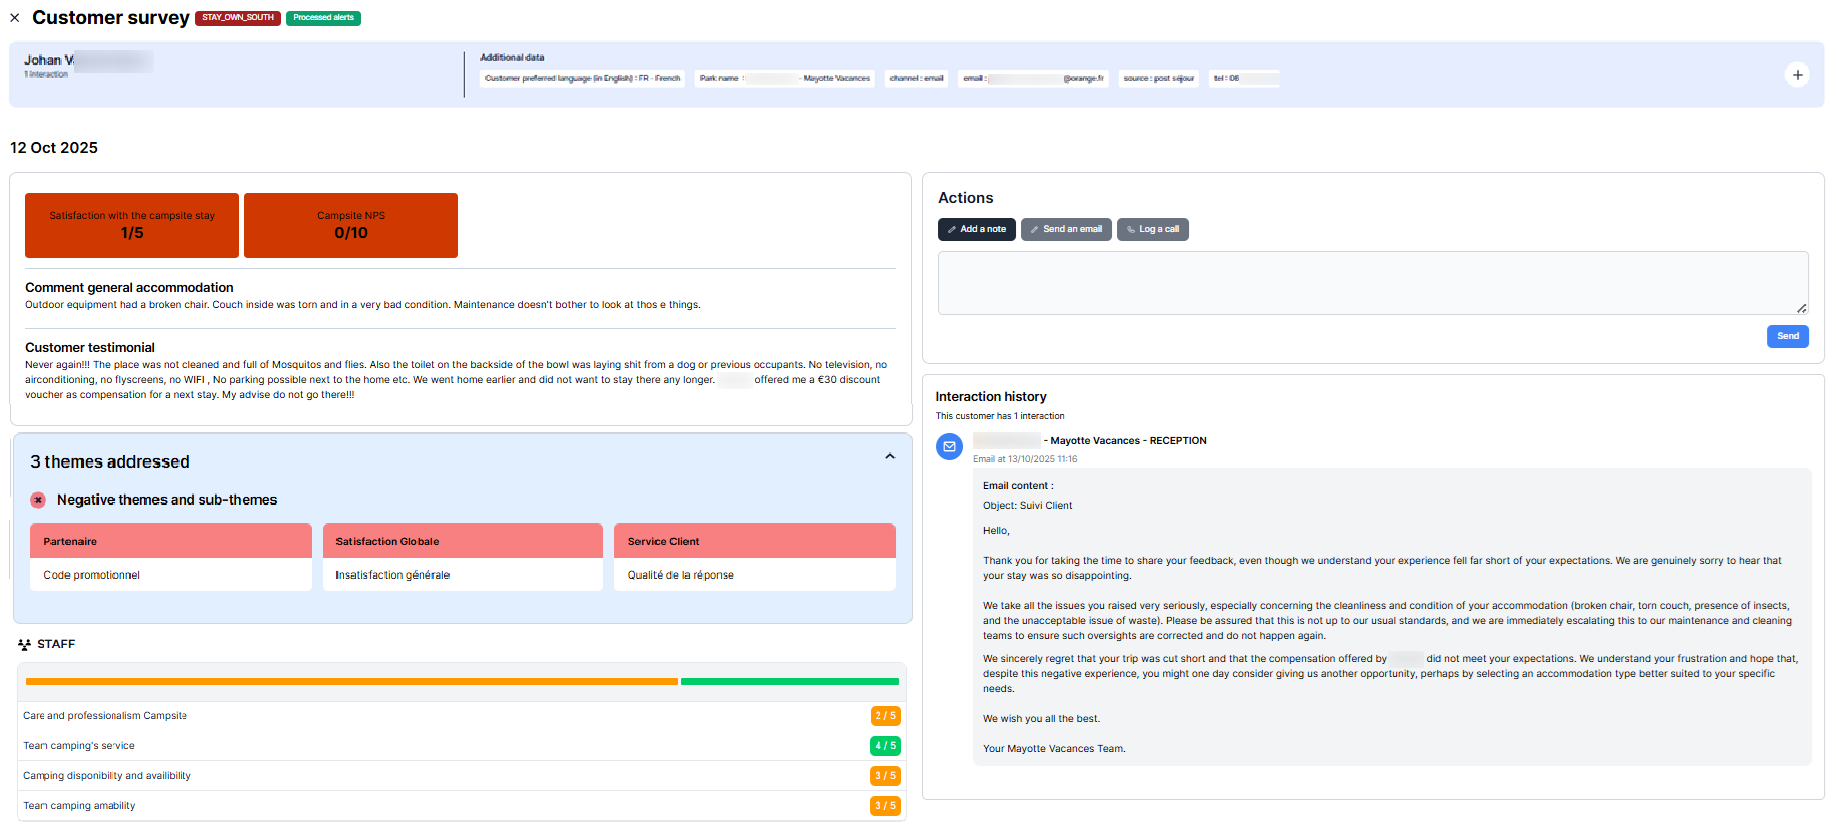Close the Customer survey panel
Screen dimensions: 1836x827
[15, 18]
